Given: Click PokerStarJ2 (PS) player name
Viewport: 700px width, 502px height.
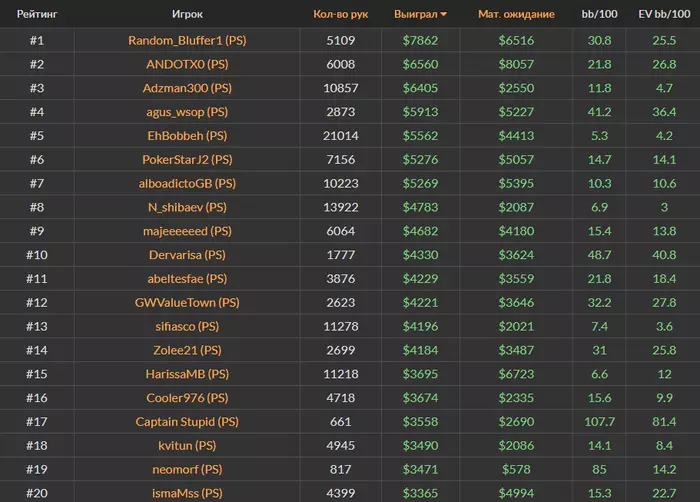Looking at the screenshot, I should point(187,159).
